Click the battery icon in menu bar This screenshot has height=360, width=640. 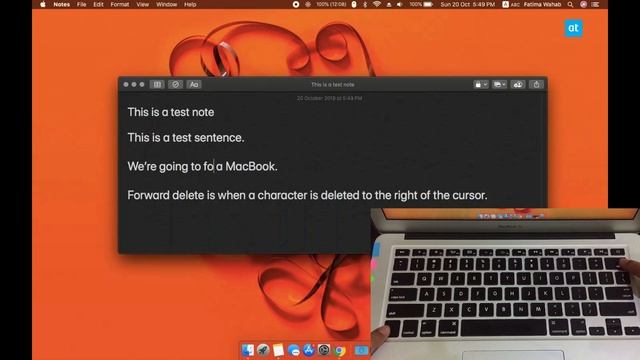point(428,4)
